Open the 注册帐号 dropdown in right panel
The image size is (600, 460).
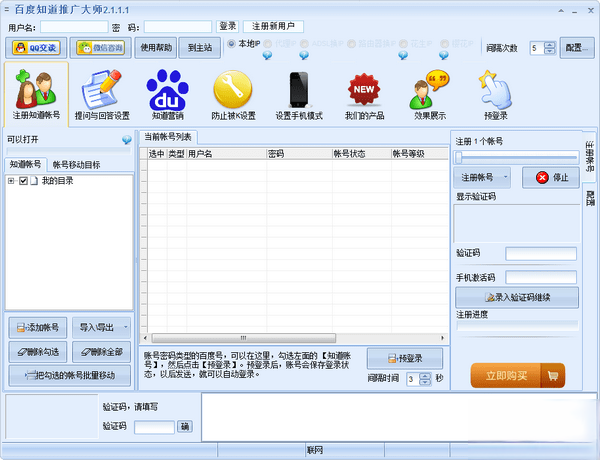tap(484, 178)
